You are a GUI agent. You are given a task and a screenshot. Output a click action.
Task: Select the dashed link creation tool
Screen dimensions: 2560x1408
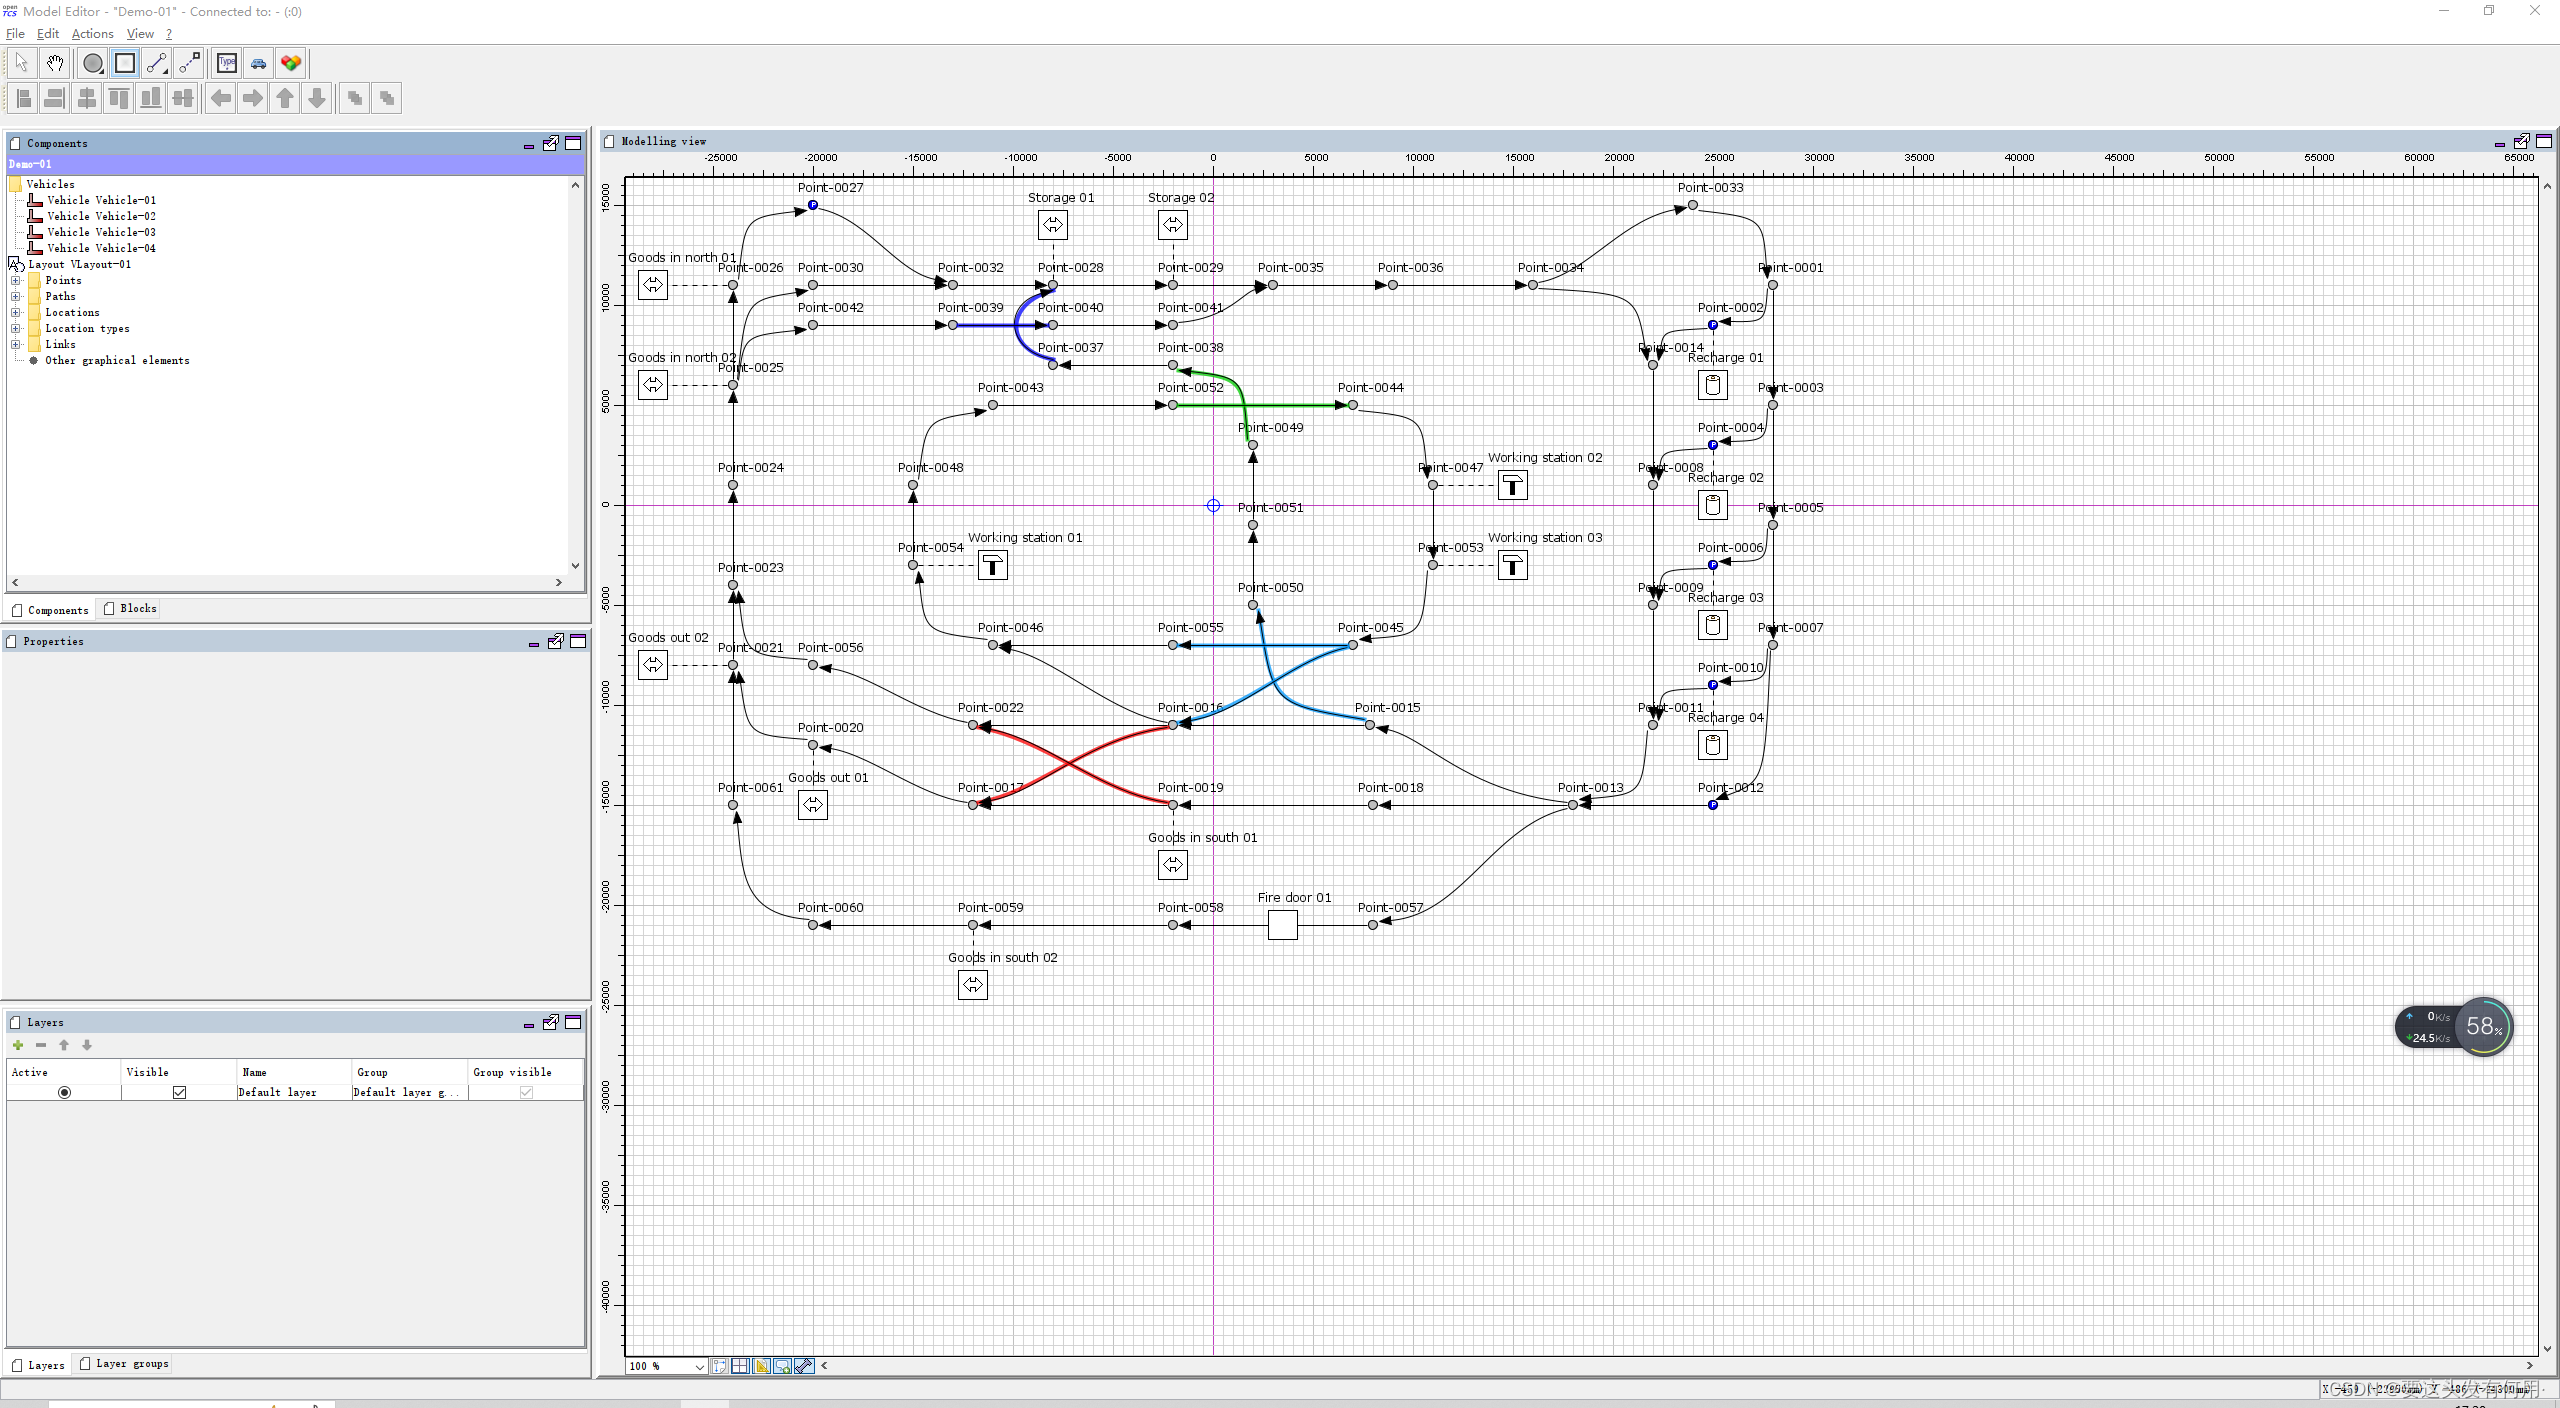click(x=189, y=63)
